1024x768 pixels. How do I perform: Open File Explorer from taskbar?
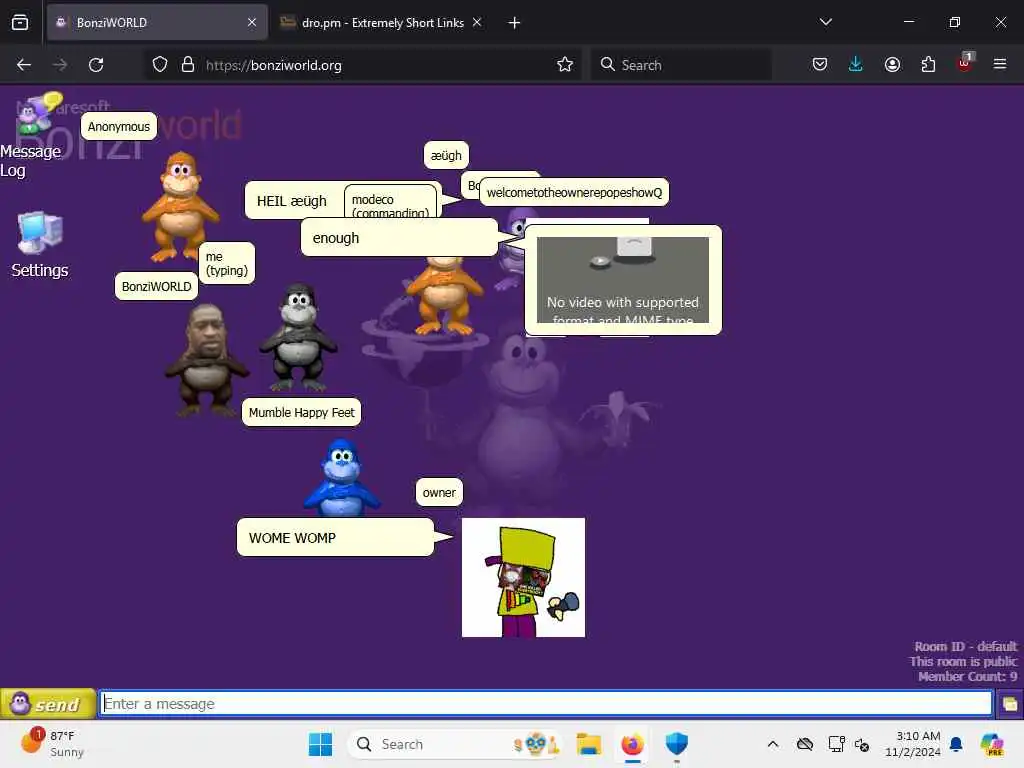pyautogui.click(x=588, y=744)
